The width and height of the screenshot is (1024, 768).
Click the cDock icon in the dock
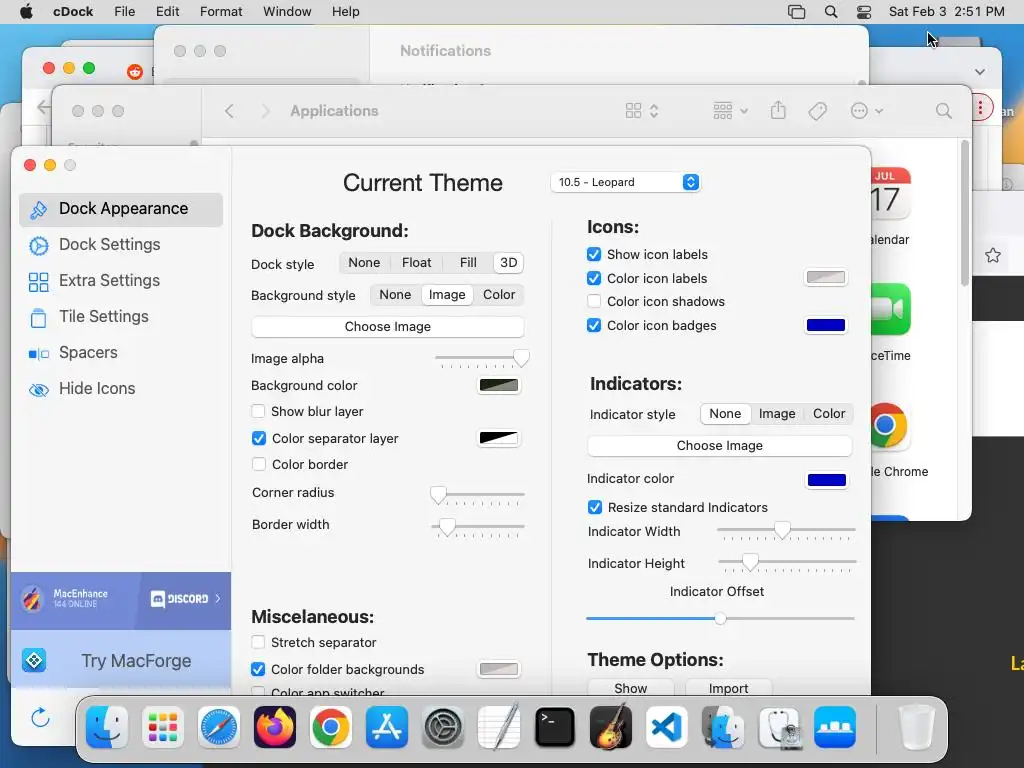835,727
